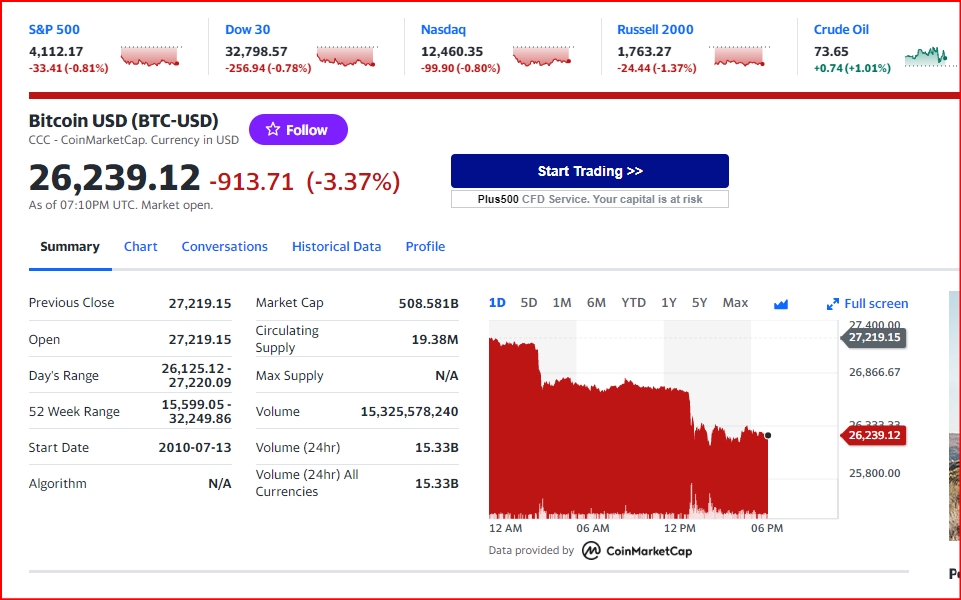961x600 pixels.
Task: Click the CoinMarketCap logo icon
Action: (x=591, y=550)
